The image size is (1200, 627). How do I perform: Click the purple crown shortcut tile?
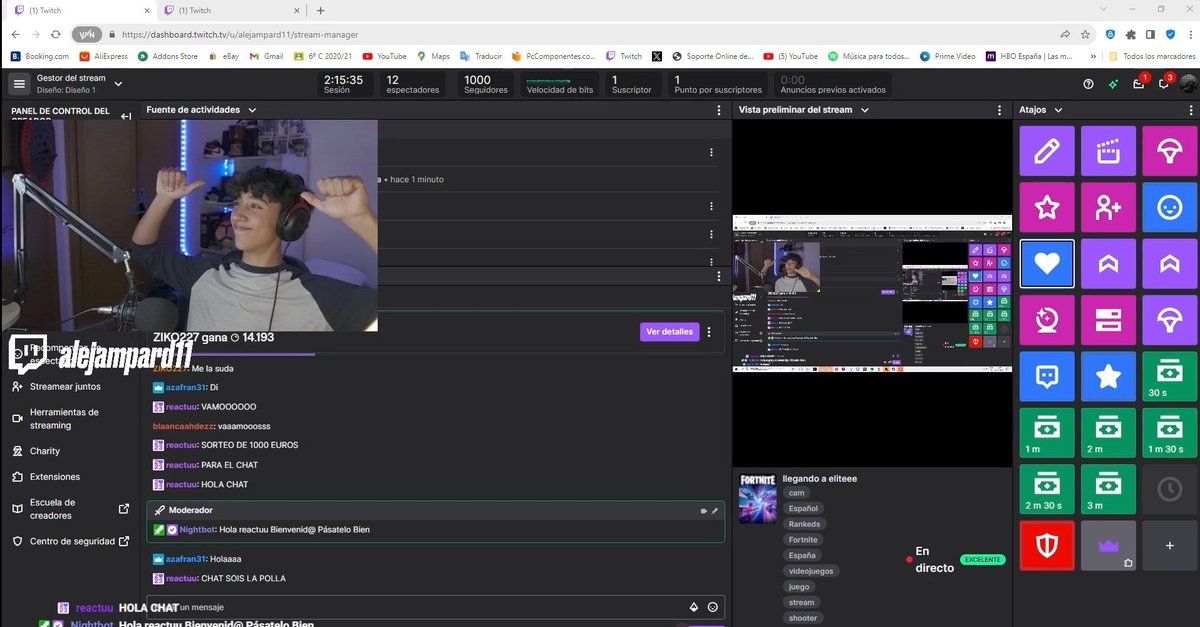tap(1108, 546)
